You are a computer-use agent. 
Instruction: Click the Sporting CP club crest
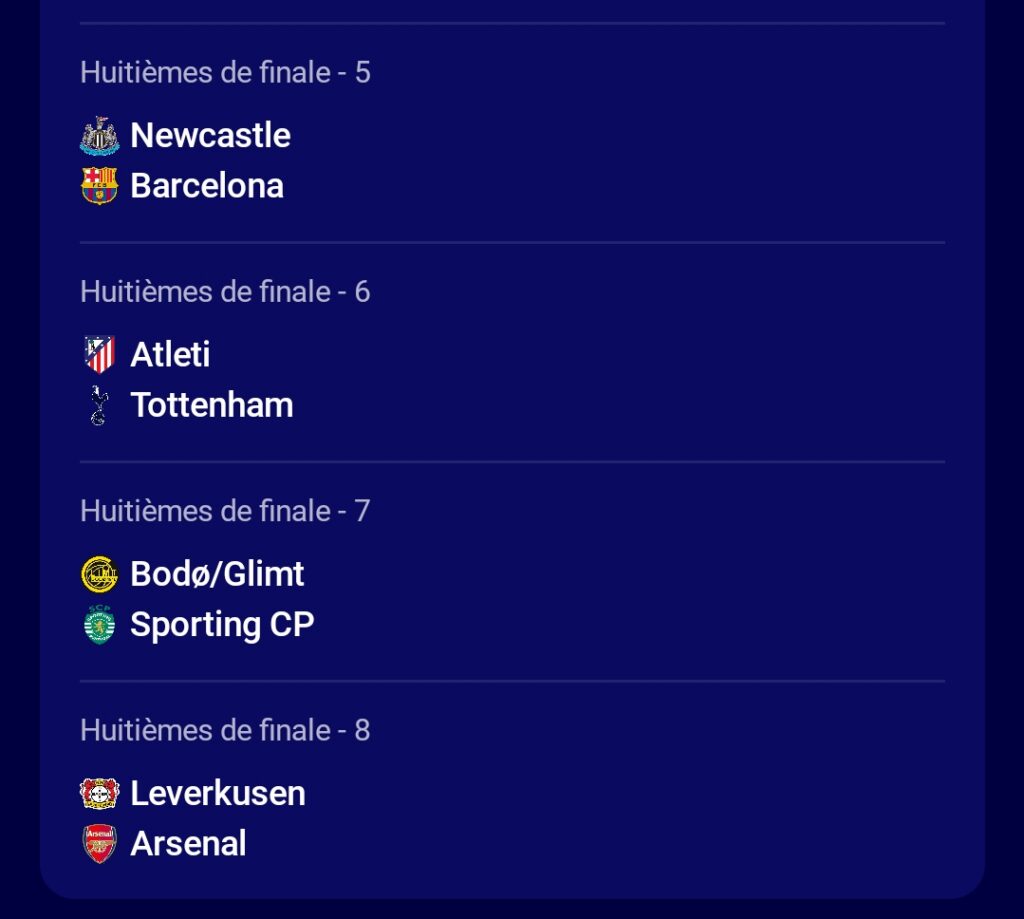(99, 624)
